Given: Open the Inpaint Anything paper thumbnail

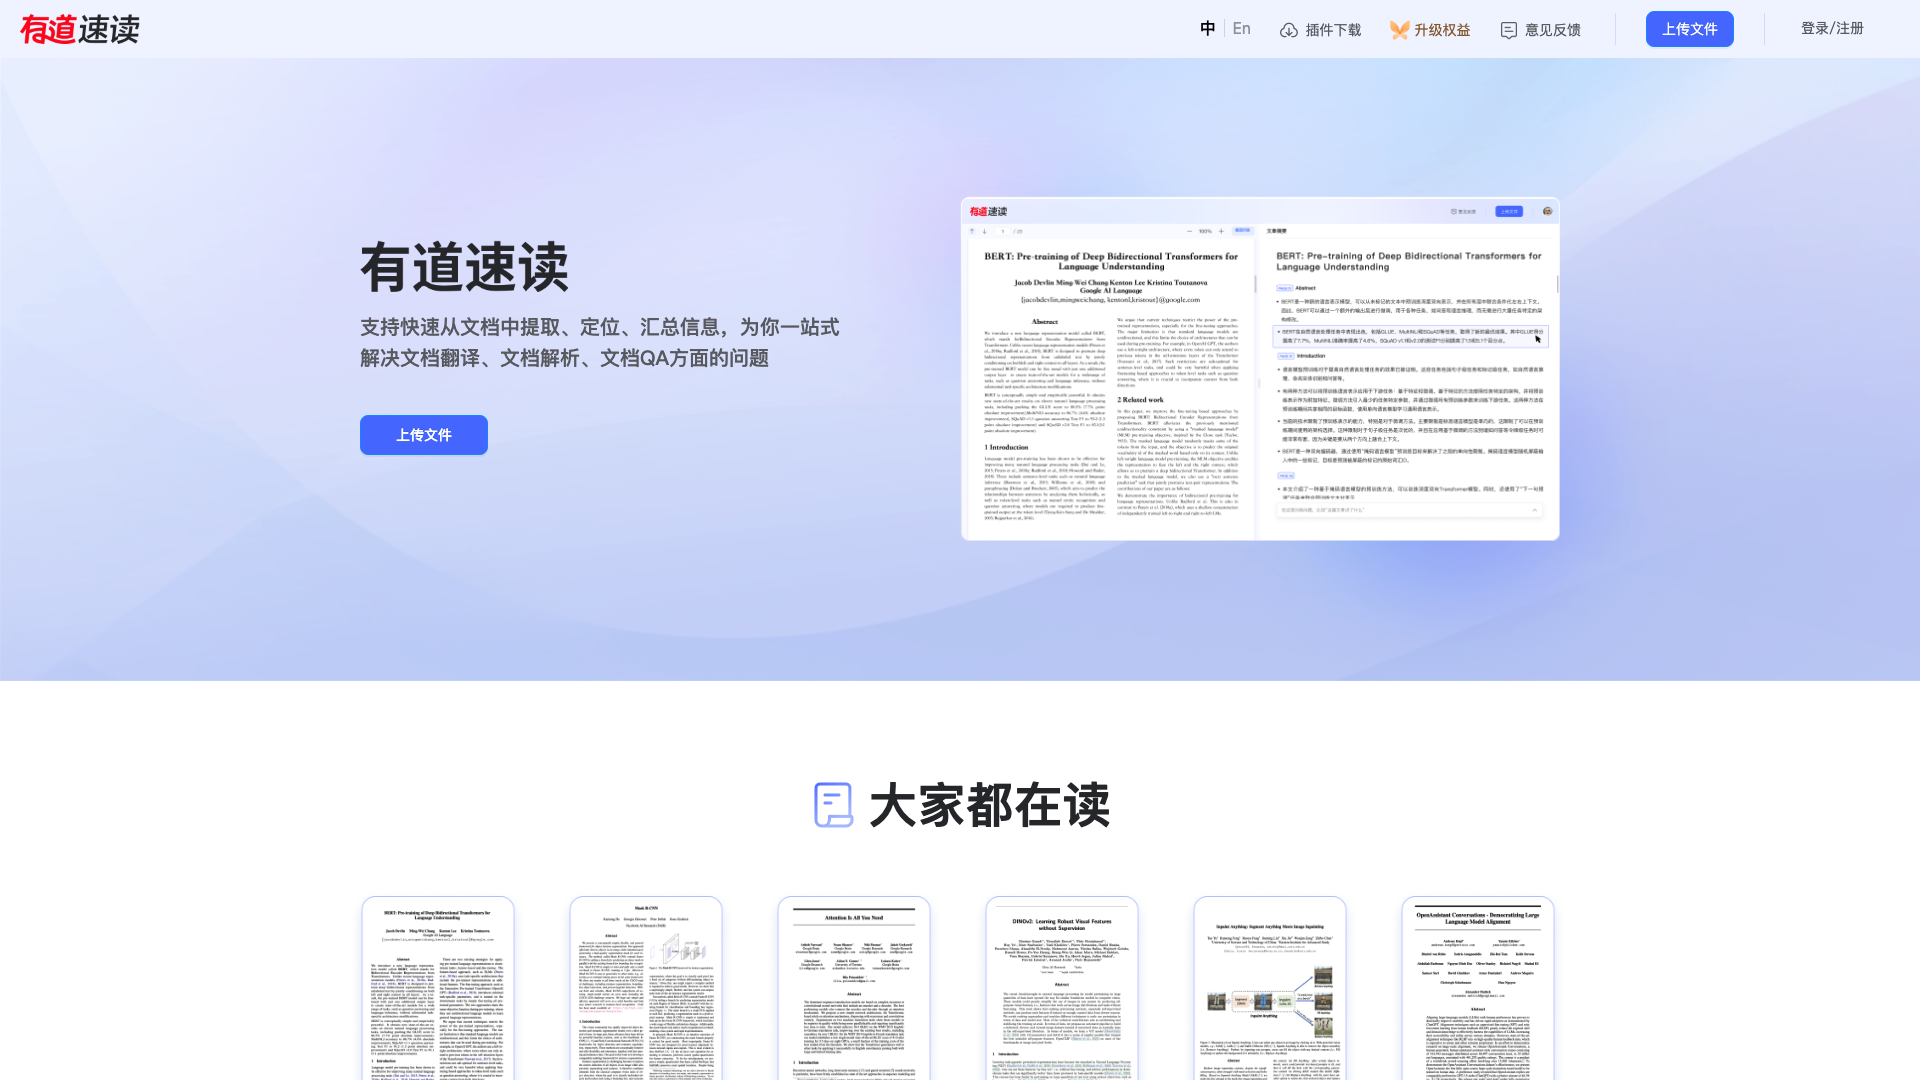Looking at the screenshot, I should pos(1270,988).
